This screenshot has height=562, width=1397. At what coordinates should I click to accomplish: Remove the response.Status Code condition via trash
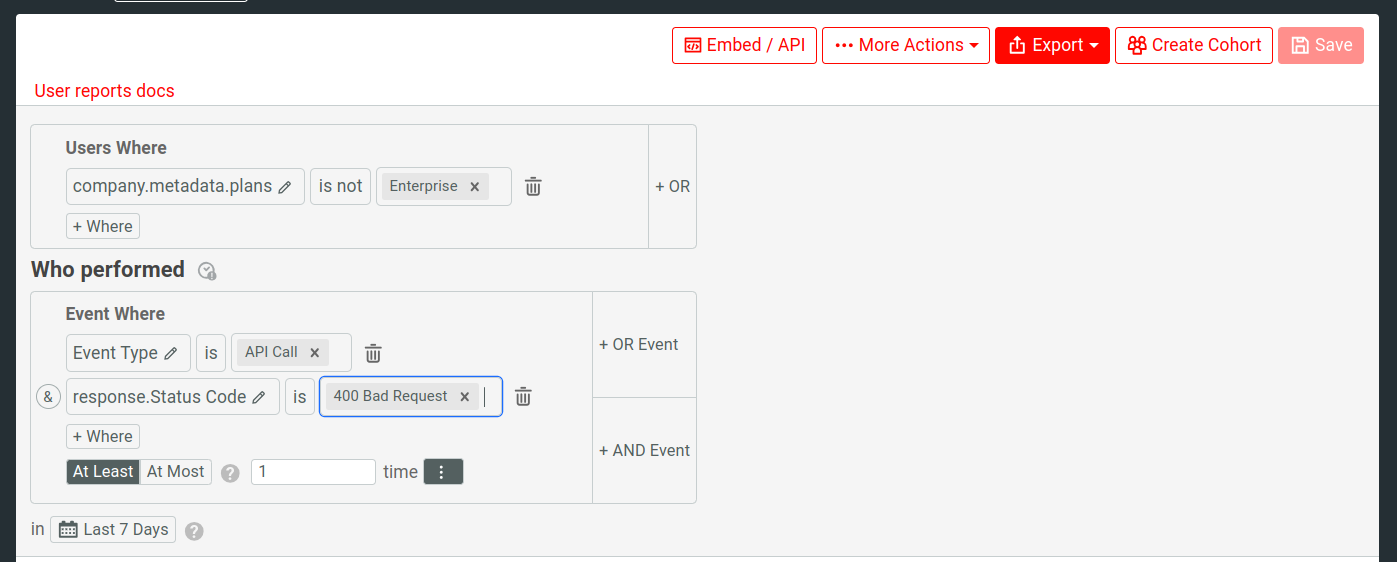tap(523, 397)
